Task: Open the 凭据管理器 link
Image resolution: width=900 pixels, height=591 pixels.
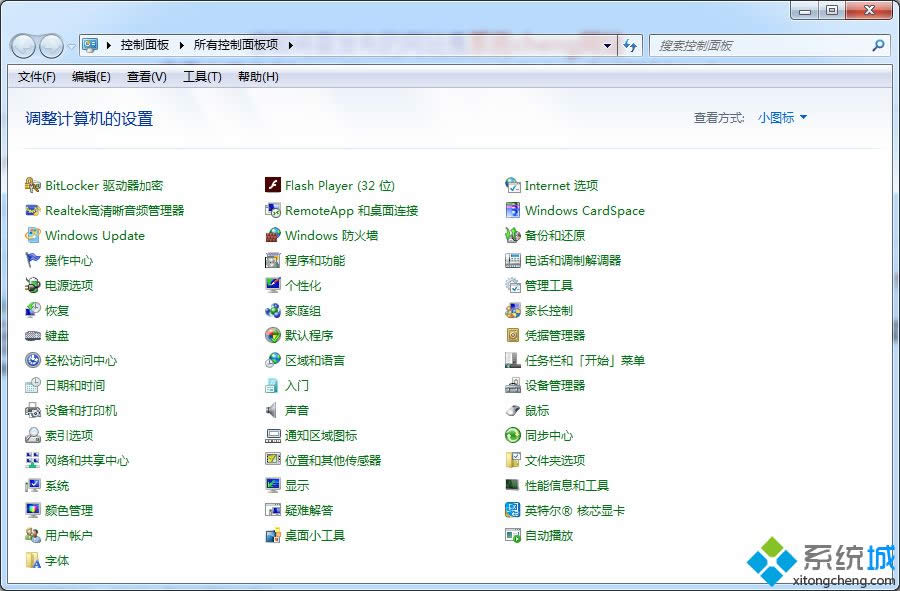Action: [x=554, y=336]
